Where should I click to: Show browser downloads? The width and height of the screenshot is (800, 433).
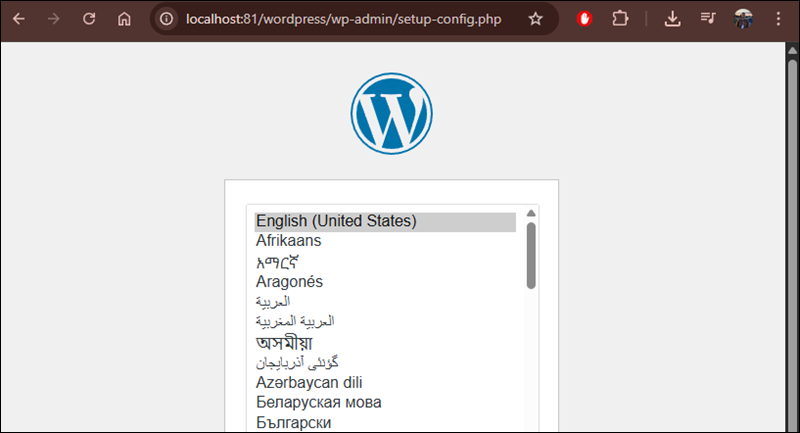click(672, 19)
